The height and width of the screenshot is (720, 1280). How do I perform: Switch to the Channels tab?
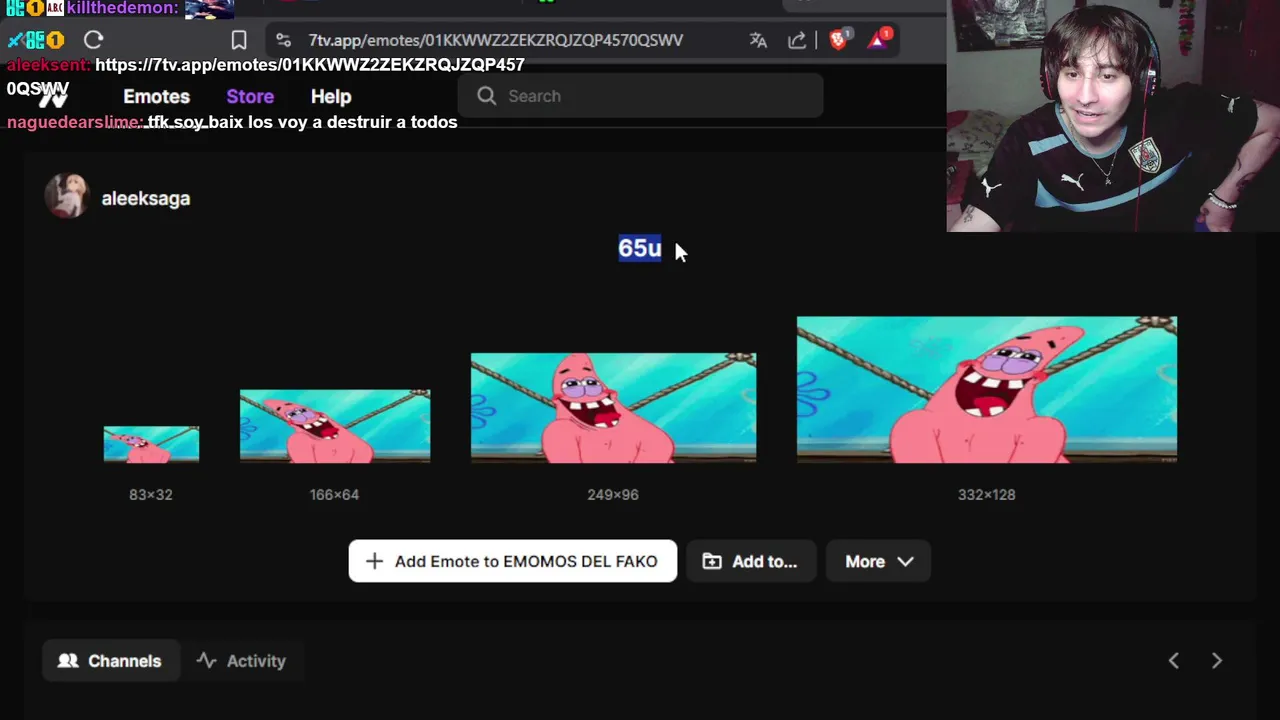(x=110, y=661)
